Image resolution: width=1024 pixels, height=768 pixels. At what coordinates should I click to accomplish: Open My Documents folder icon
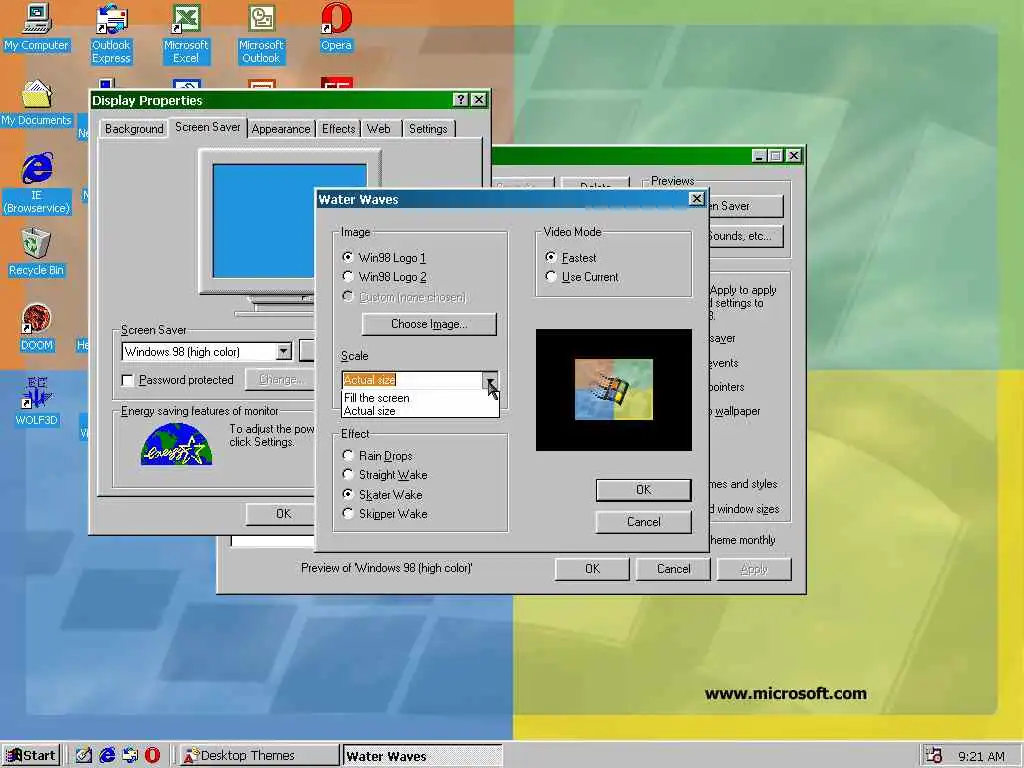(x=37, y=103)
